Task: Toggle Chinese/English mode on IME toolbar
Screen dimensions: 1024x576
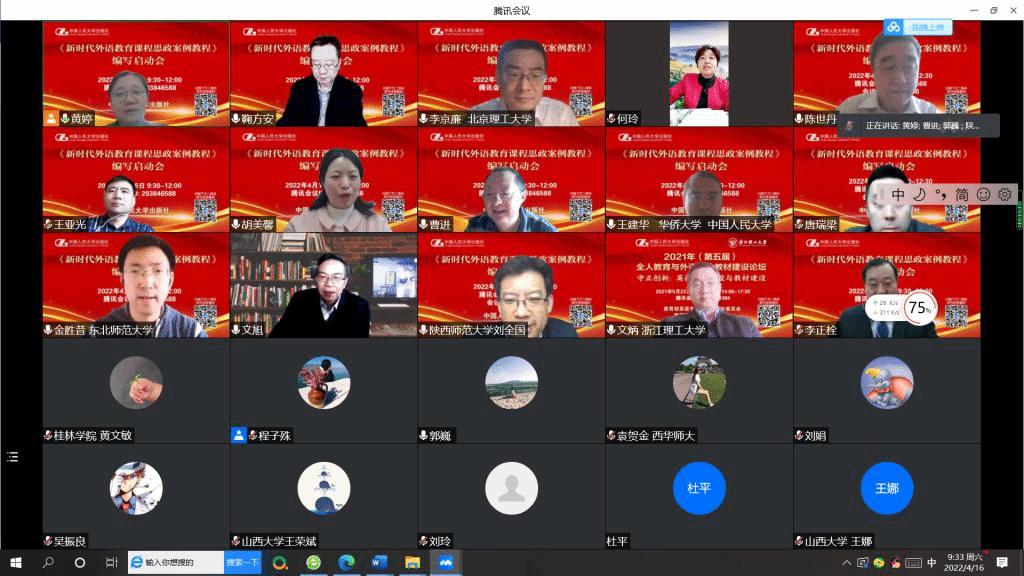Action: click(898, 194)
